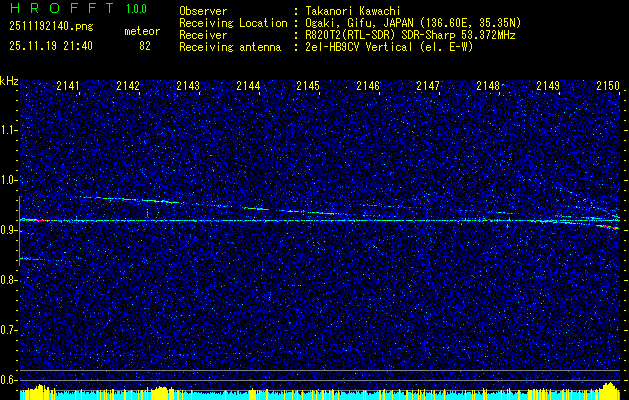Click the meteor label
The width and height of the screenshot is (629, 400).
(142, 31)
